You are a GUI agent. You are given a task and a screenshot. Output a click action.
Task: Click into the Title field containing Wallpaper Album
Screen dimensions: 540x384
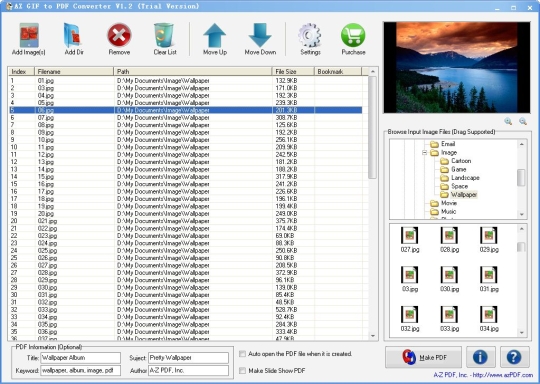click(x=81, y=358)
